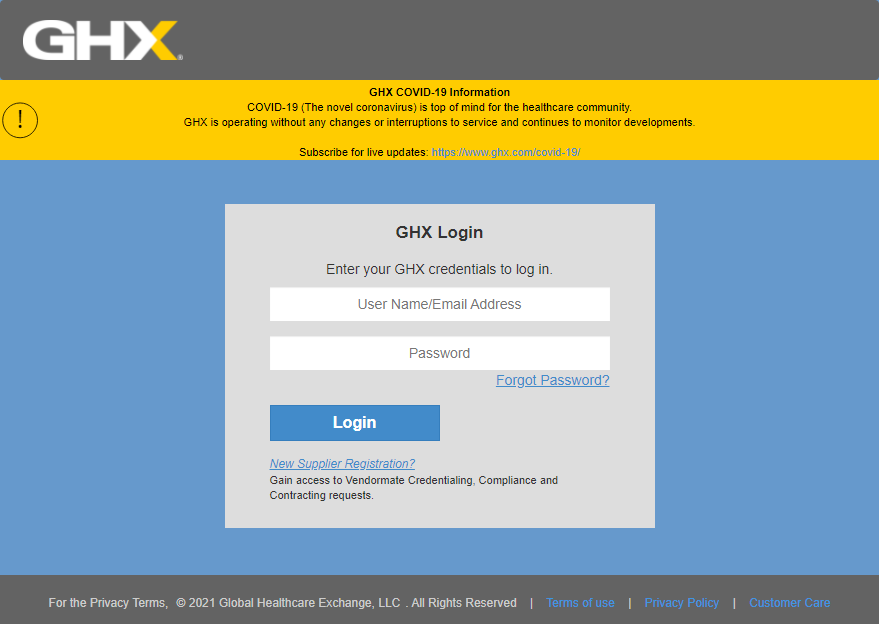Open the ghx.com/covid-19 updates link

coord(506,152)
